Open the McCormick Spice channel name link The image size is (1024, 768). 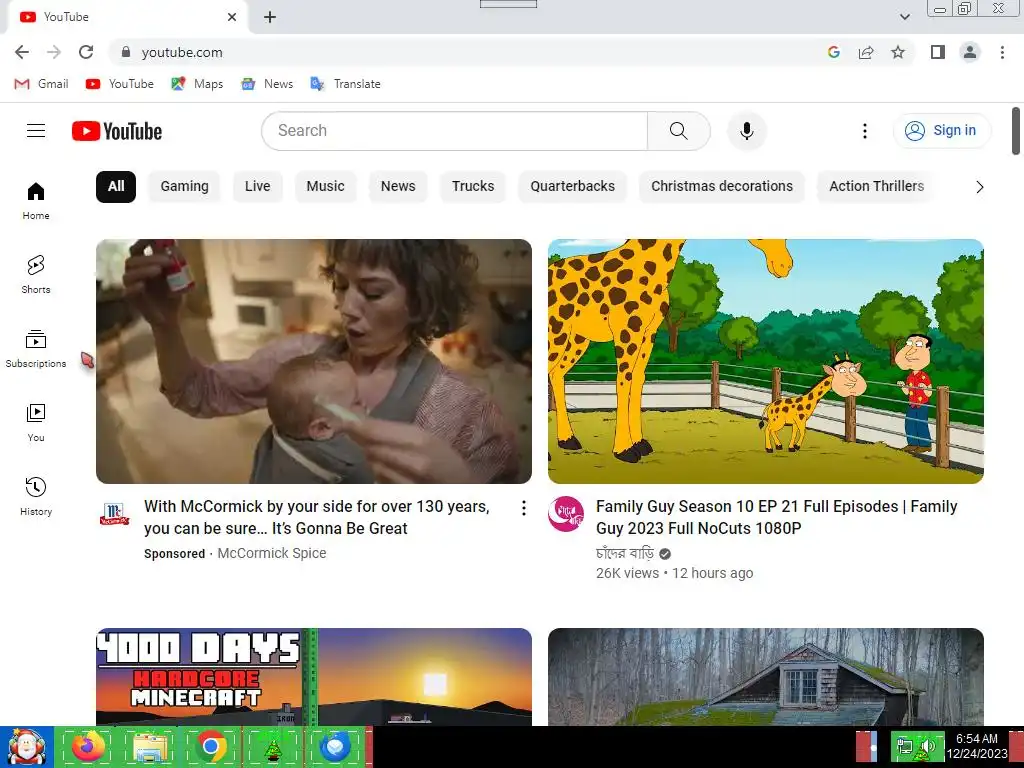click(x=272, y=553)
